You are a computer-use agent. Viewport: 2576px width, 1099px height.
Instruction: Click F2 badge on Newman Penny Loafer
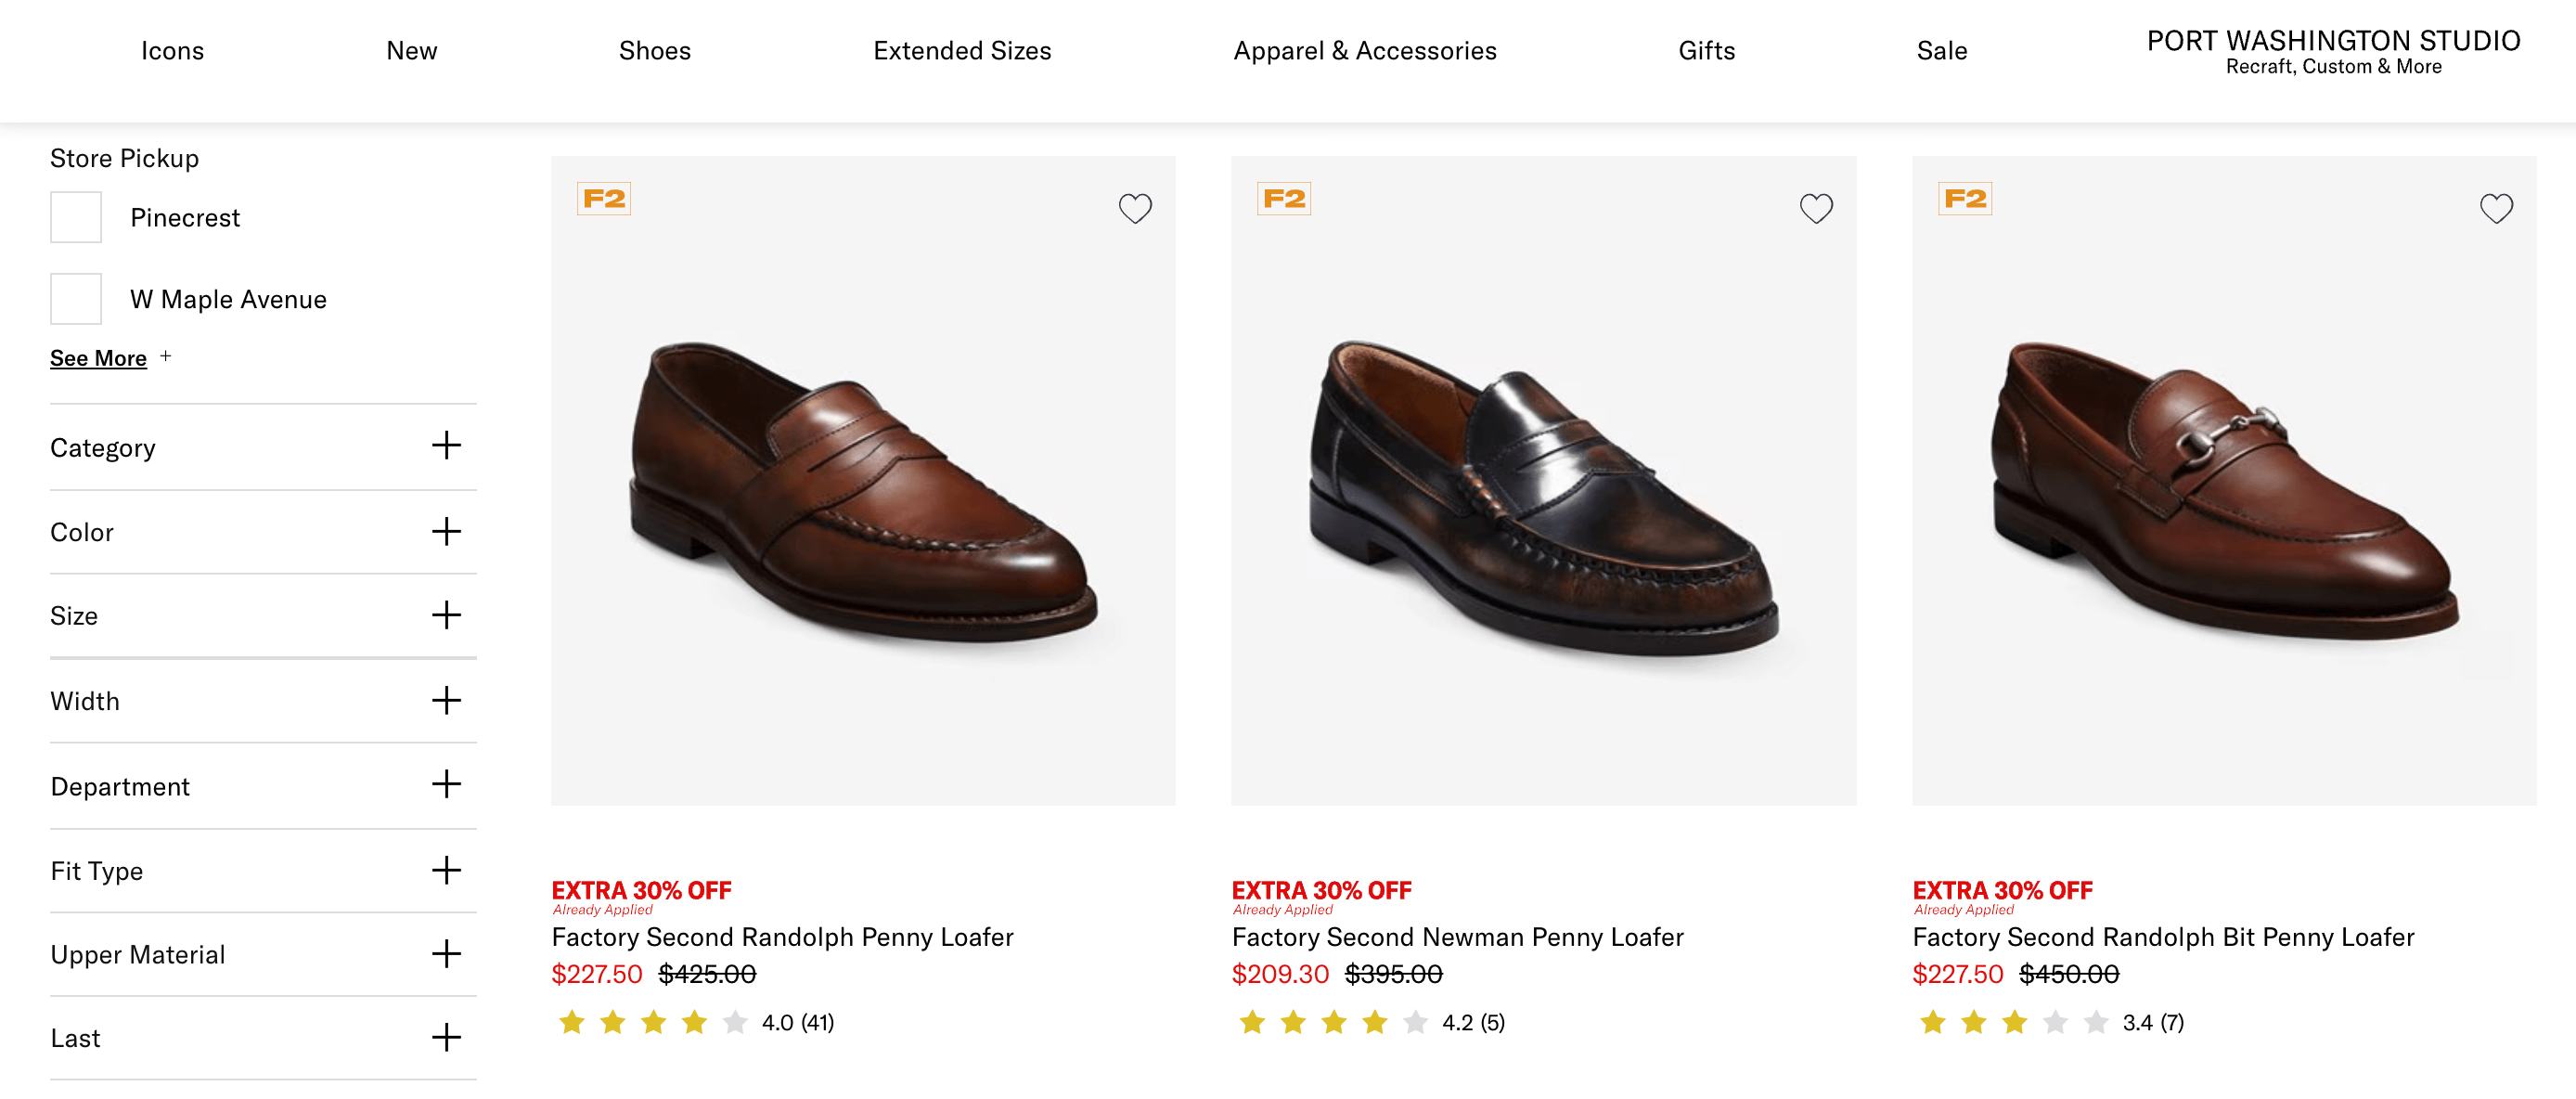pos(1284,199)
